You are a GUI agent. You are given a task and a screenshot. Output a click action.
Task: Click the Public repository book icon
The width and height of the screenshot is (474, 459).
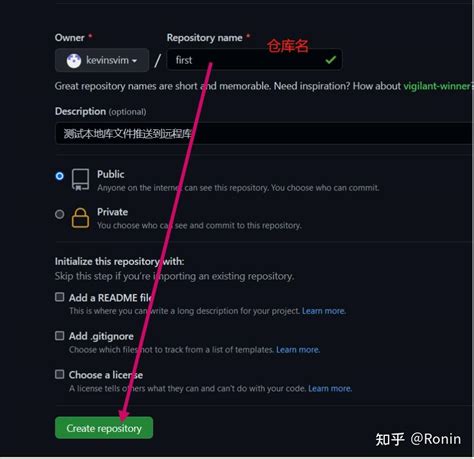click(x=80, y=179)
